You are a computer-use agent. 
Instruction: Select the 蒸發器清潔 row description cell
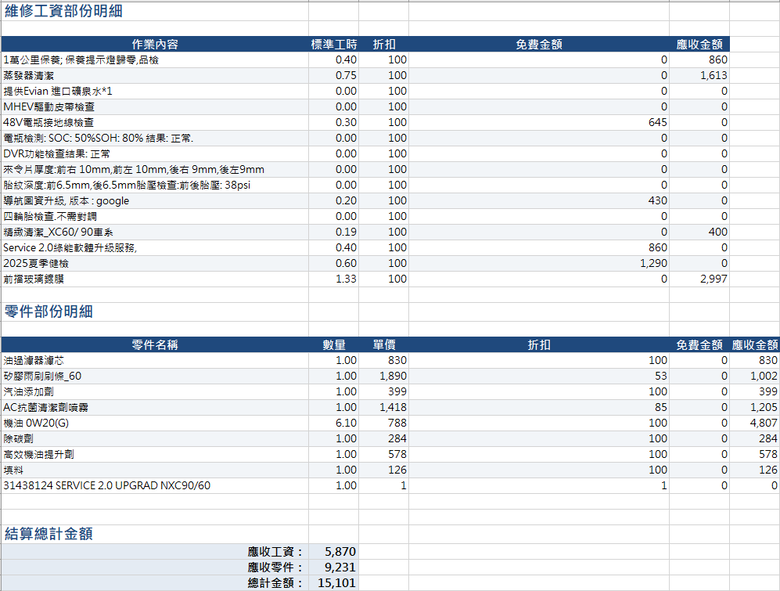click(x=155, y=76)
